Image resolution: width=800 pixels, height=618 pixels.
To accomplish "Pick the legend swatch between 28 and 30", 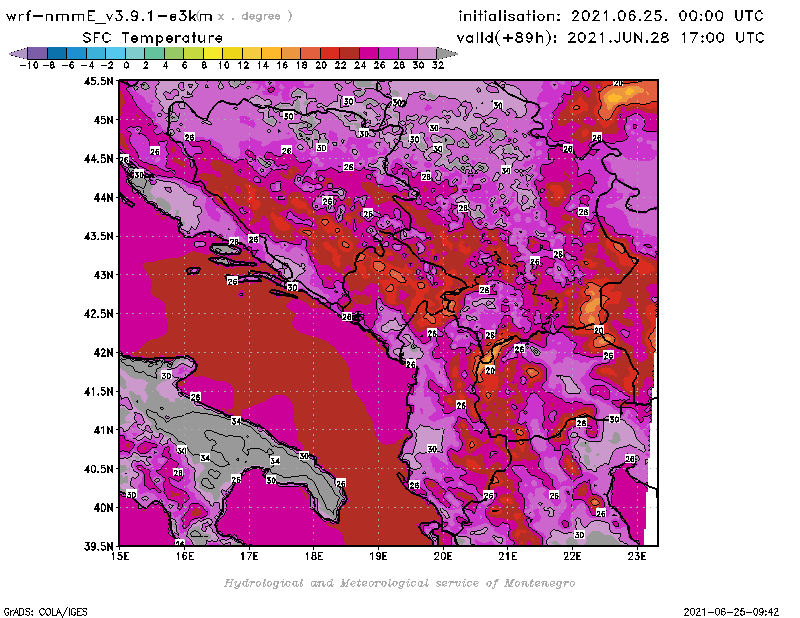I will click(x=408, y=54).
